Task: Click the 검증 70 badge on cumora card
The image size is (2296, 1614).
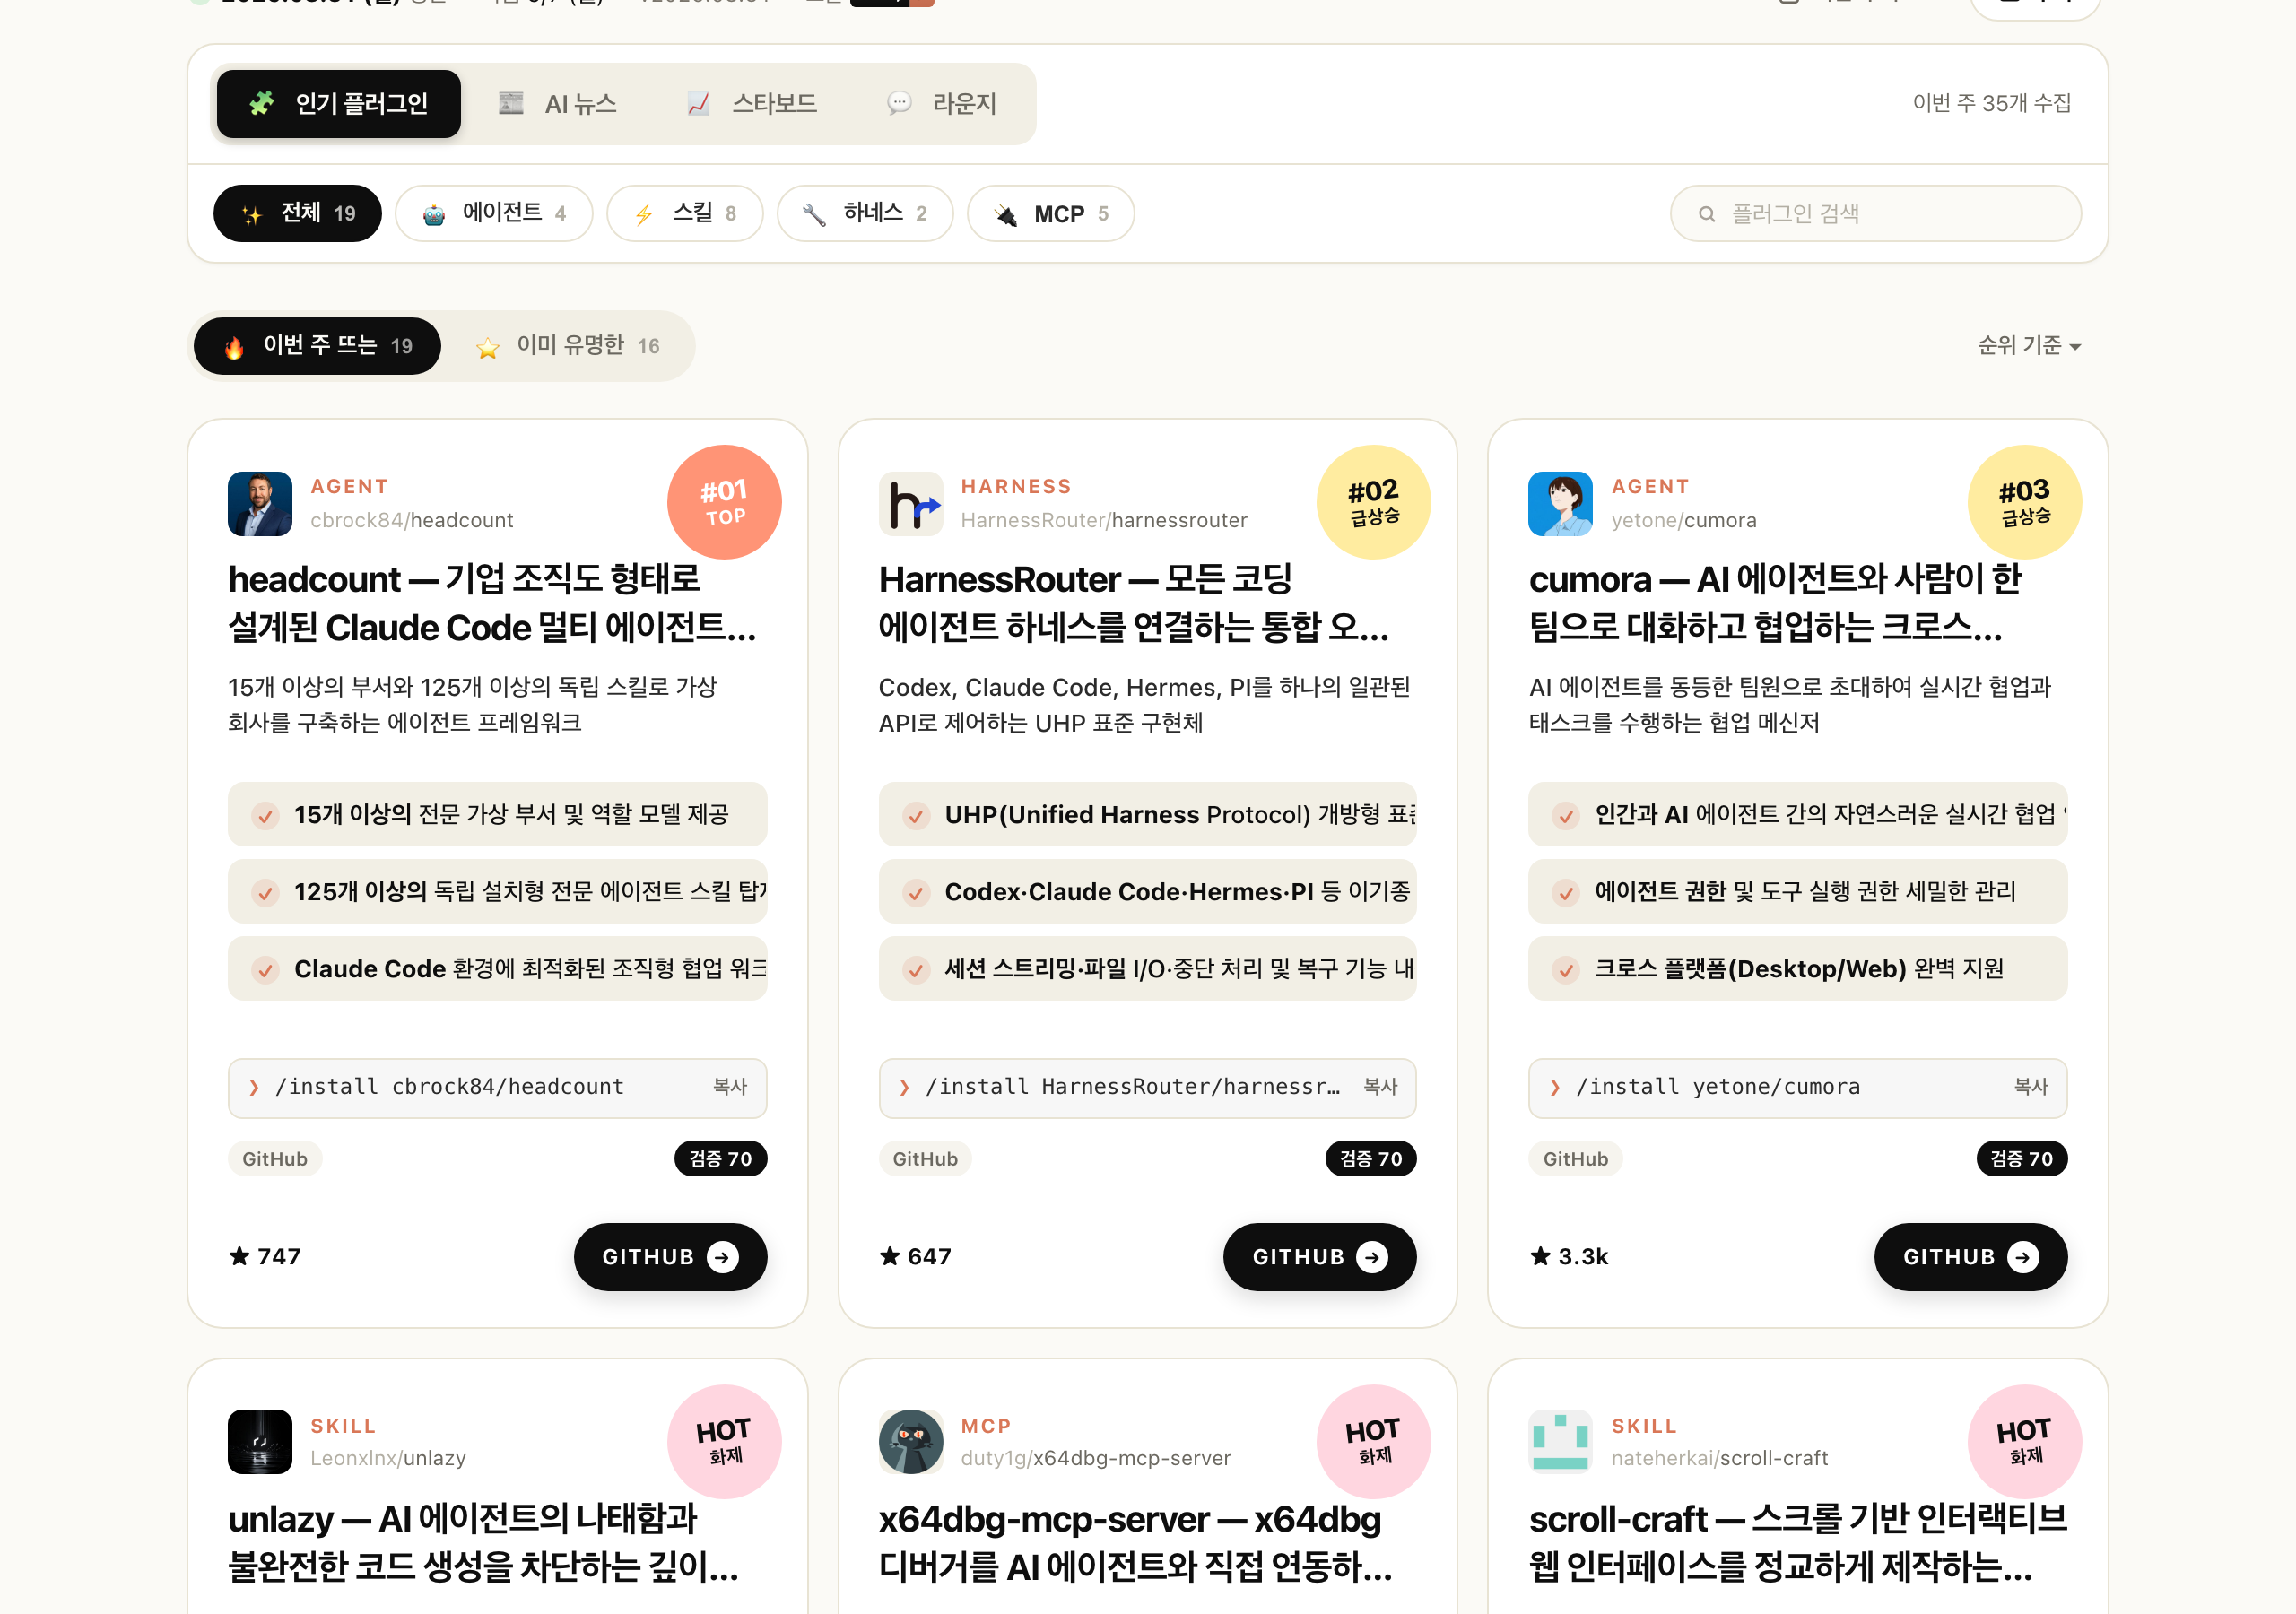Action: (x=2022, y=1159)
